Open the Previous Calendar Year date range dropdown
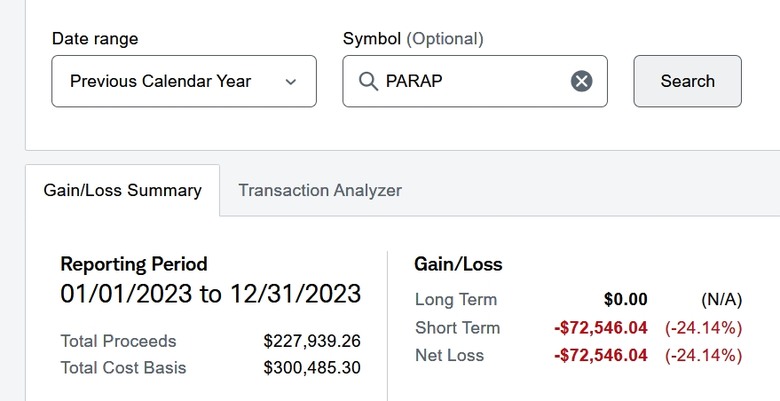Screen dimensions: 780x401 (x=184, y=81)
